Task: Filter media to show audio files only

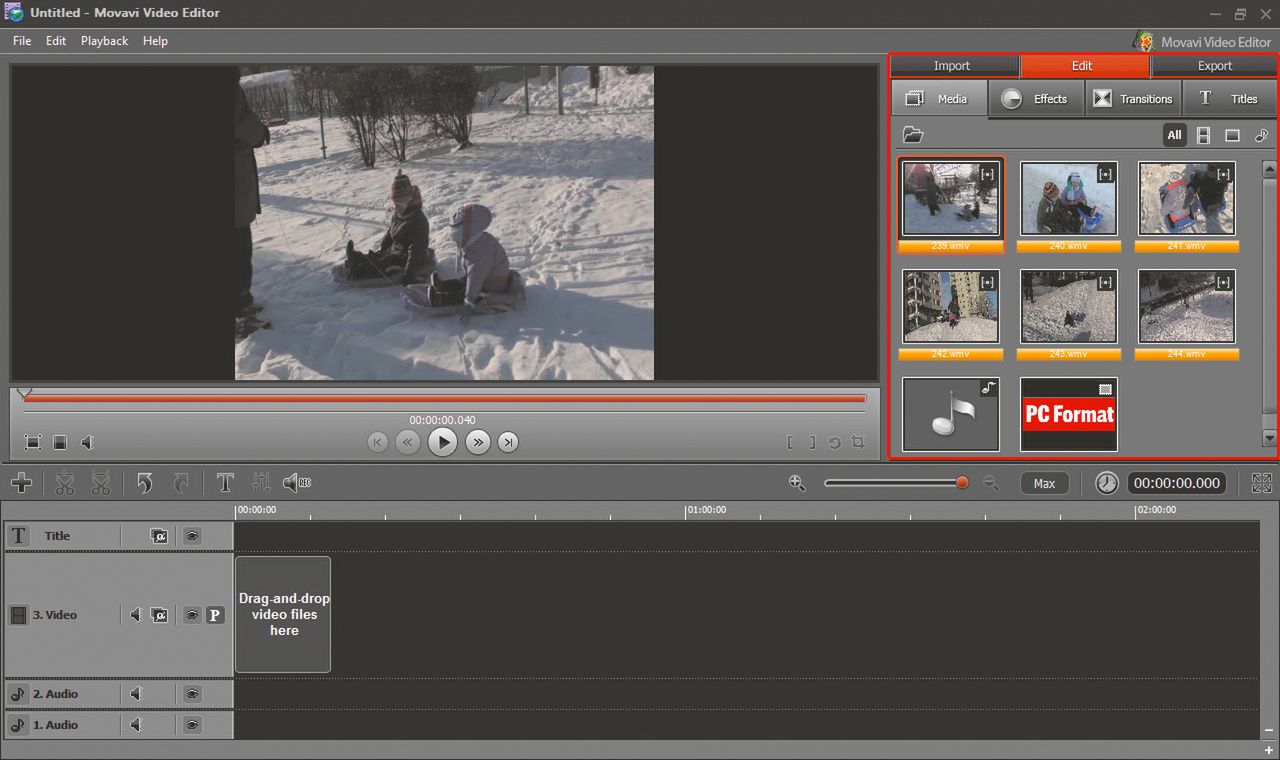Action: (x=1261, y=135)
